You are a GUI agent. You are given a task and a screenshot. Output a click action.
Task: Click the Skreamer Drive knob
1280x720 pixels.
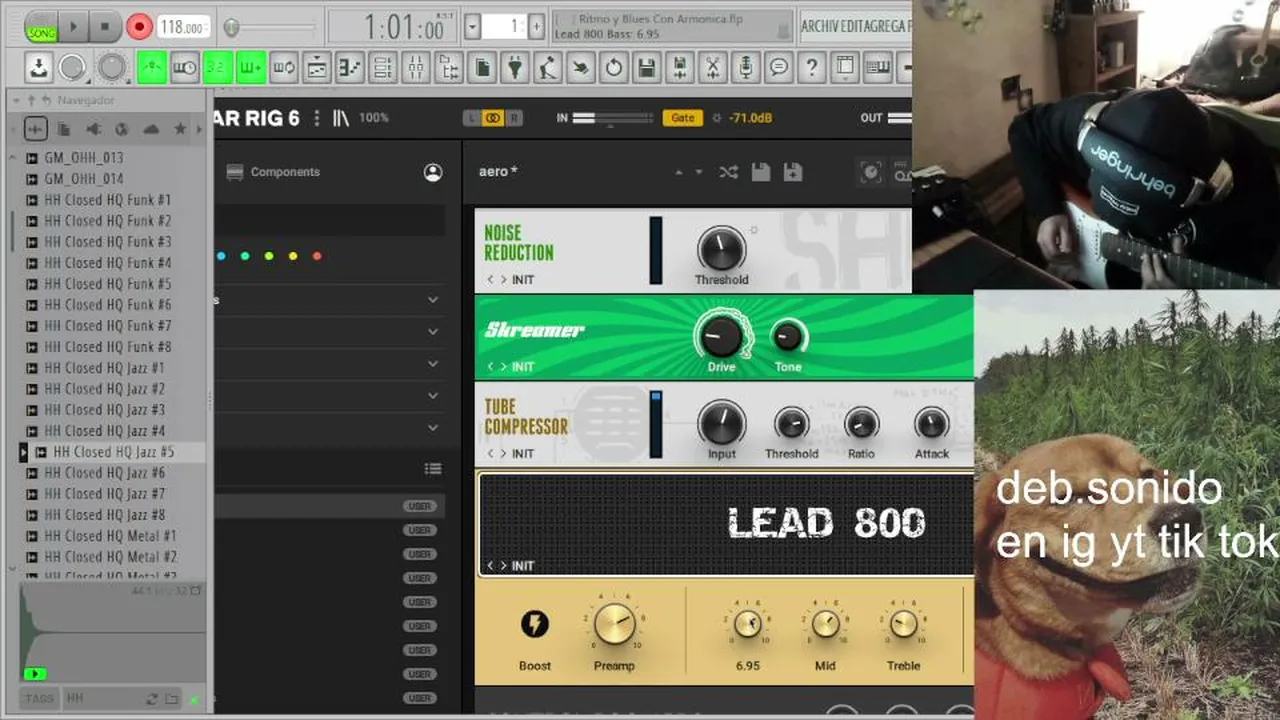tap(721, 336)
